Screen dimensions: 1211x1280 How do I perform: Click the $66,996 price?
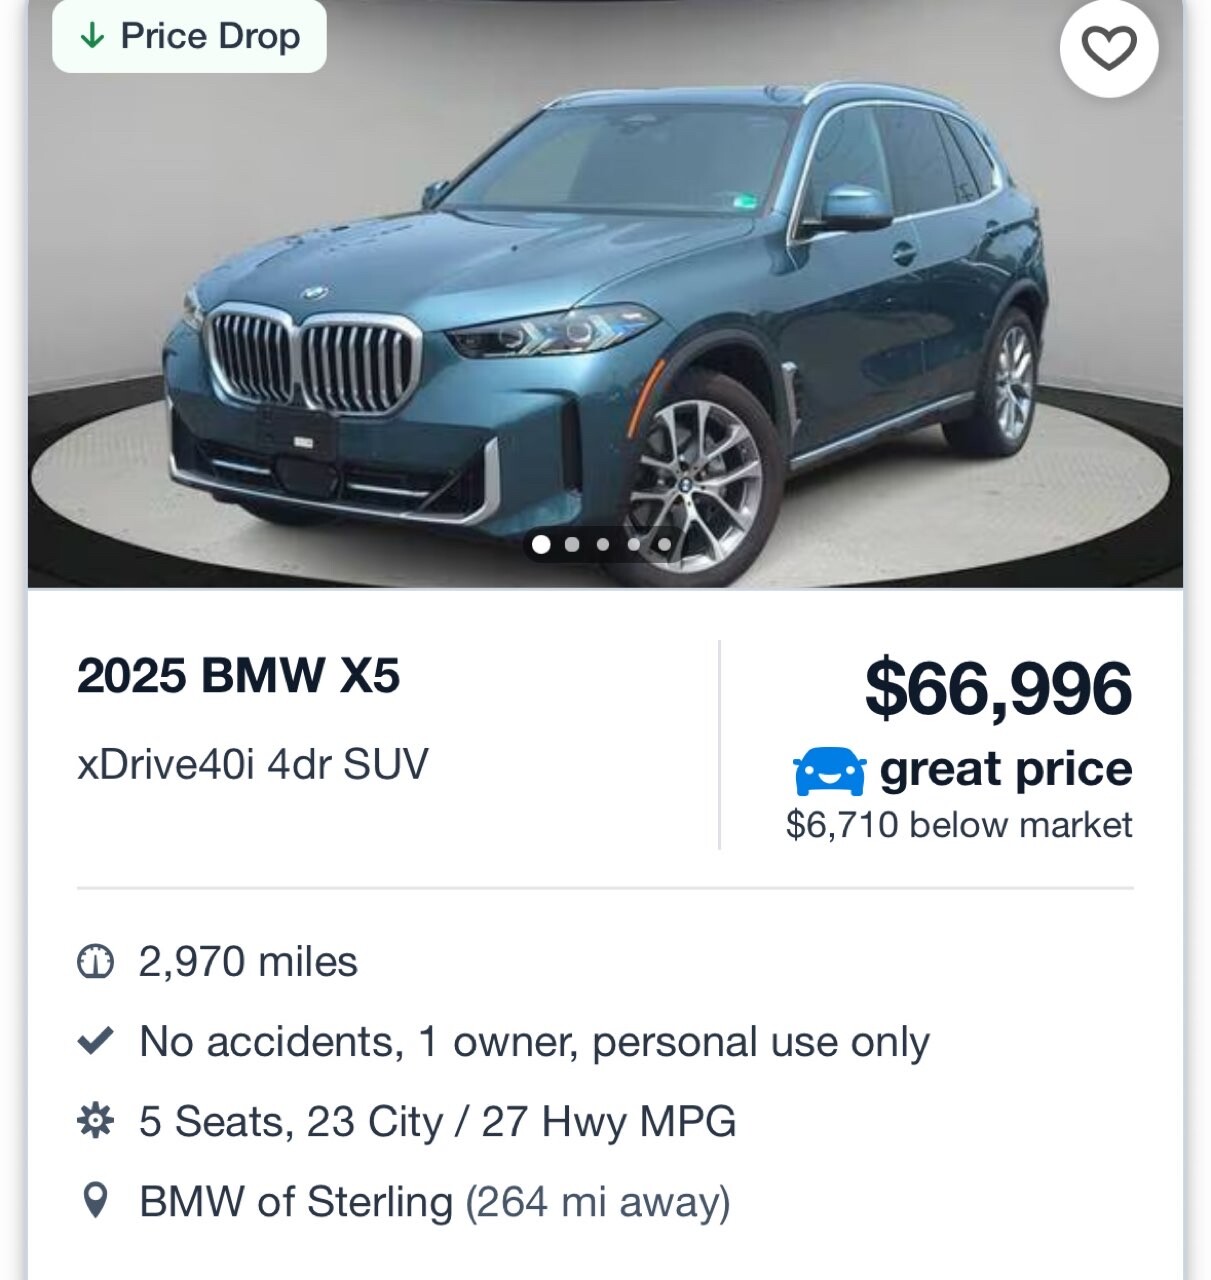coord(998,689)
